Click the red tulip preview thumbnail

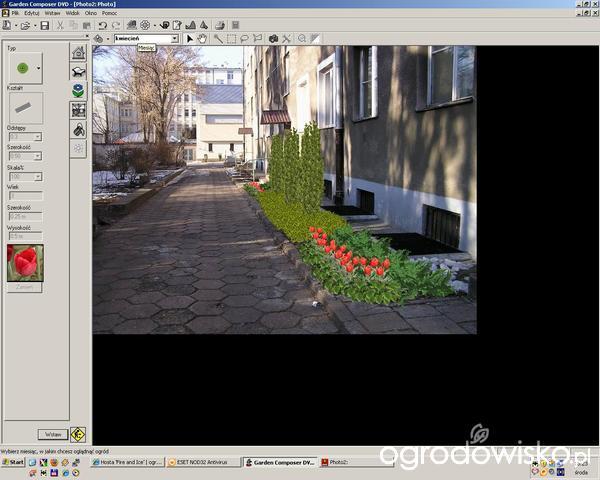25,263
